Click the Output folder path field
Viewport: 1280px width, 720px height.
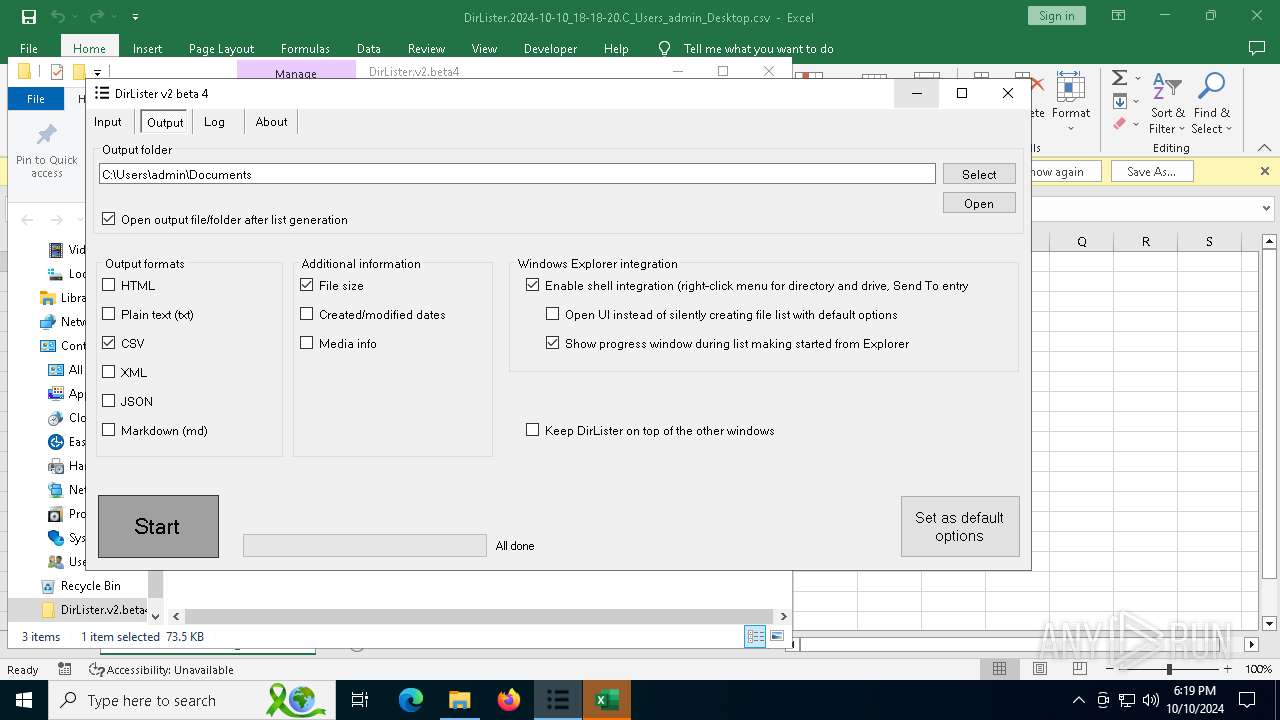[517, 174]
